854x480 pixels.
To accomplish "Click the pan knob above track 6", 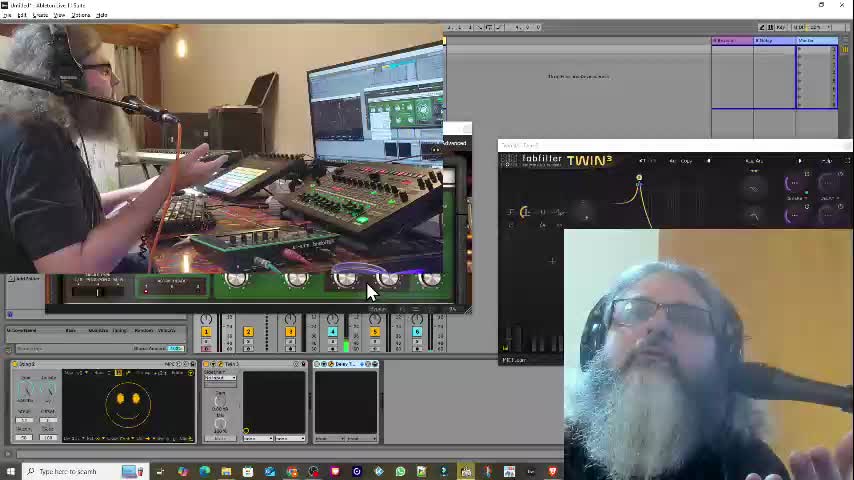I will [x=417, y=319].
